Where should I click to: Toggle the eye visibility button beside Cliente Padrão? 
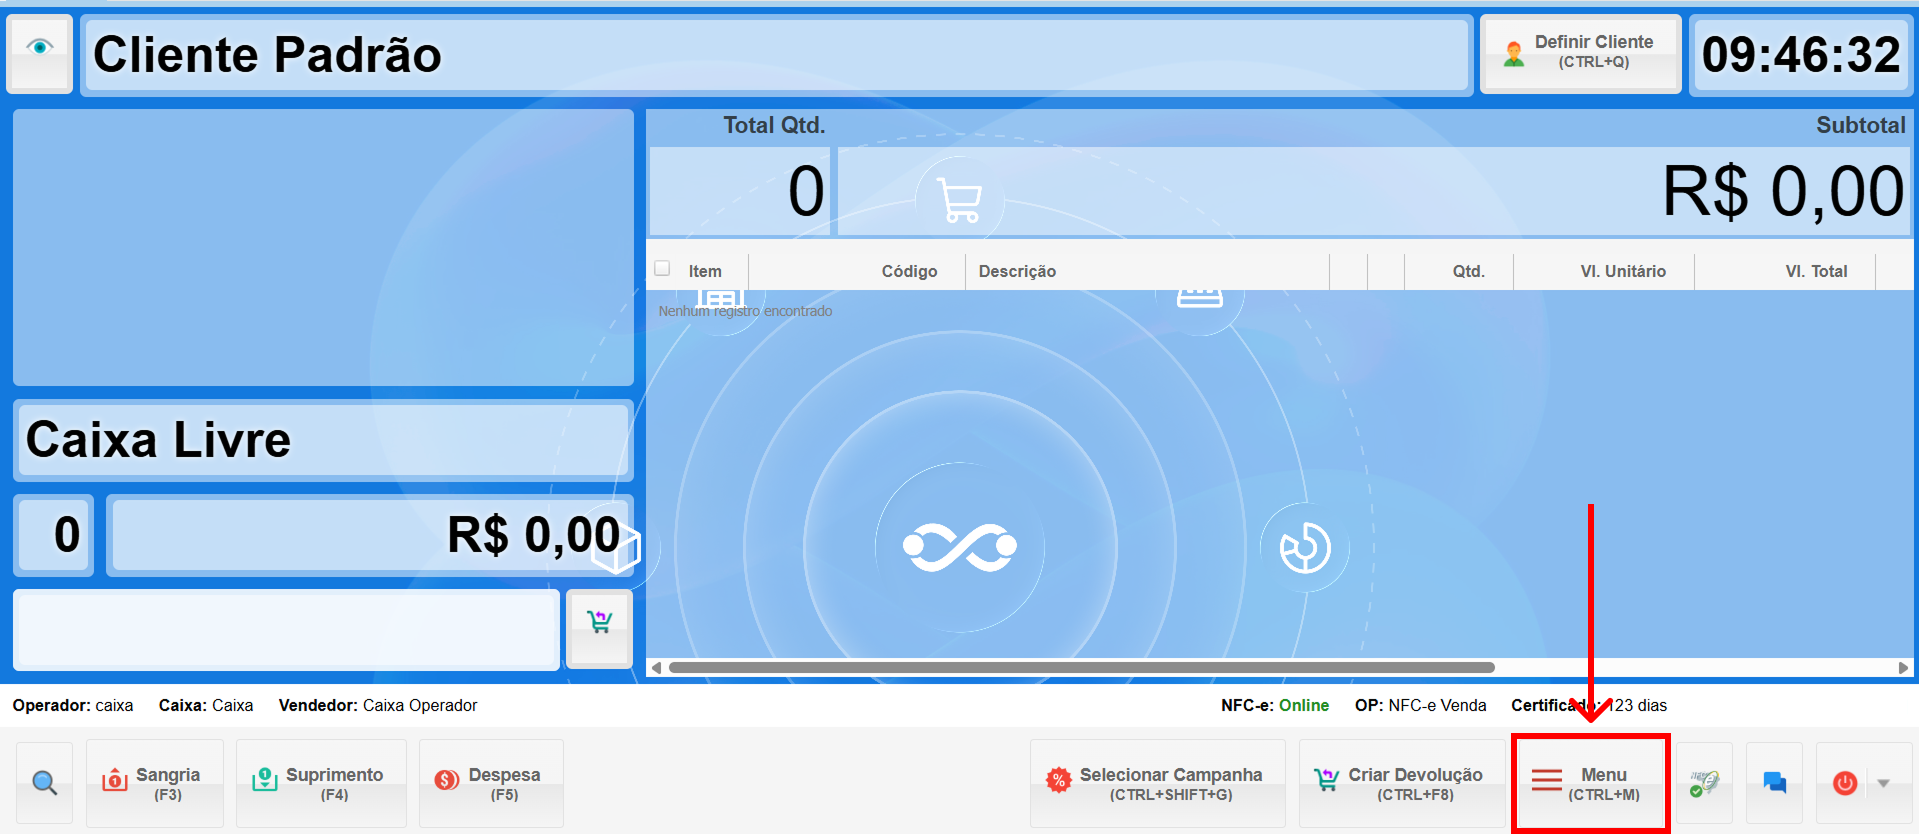coord(40,52)
